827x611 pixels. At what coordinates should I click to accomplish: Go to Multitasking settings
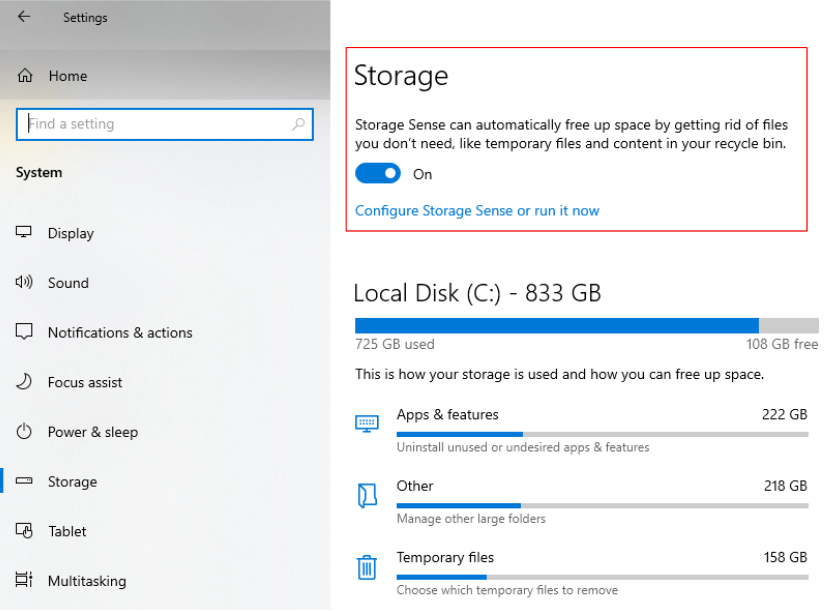coord(86,581)
